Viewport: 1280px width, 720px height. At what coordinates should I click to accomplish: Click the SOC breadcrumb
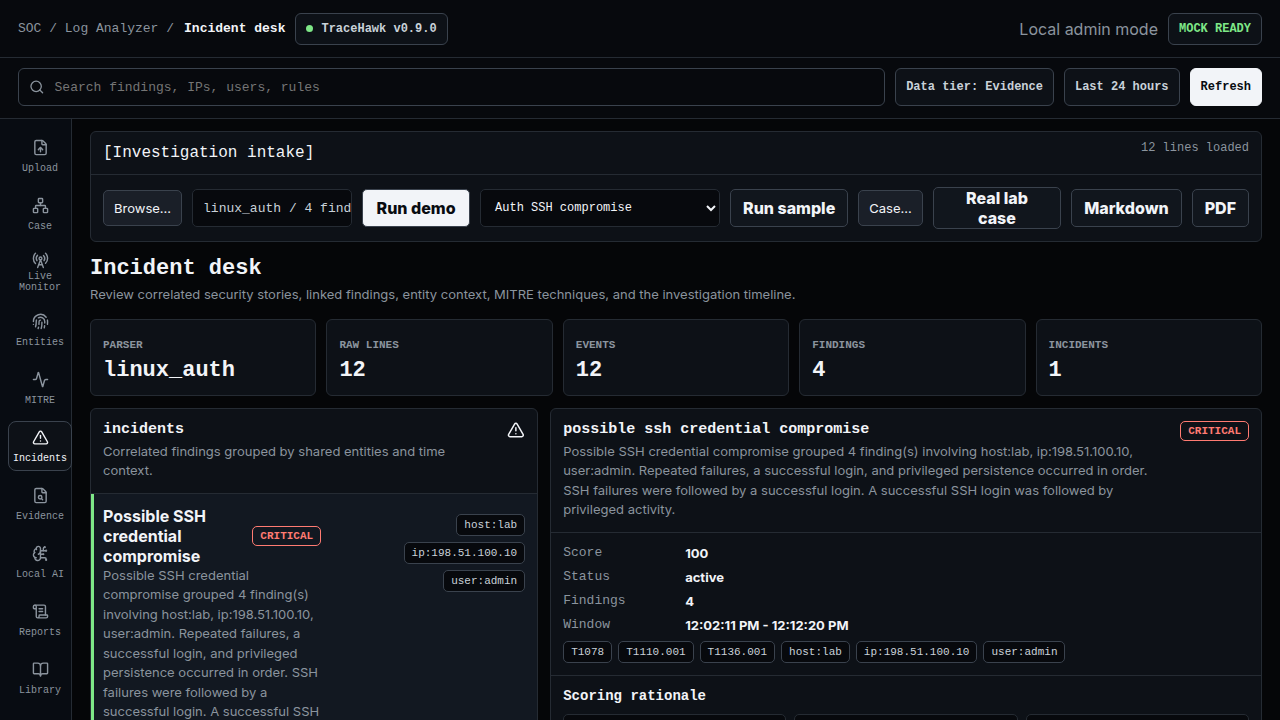pos(30,28)
